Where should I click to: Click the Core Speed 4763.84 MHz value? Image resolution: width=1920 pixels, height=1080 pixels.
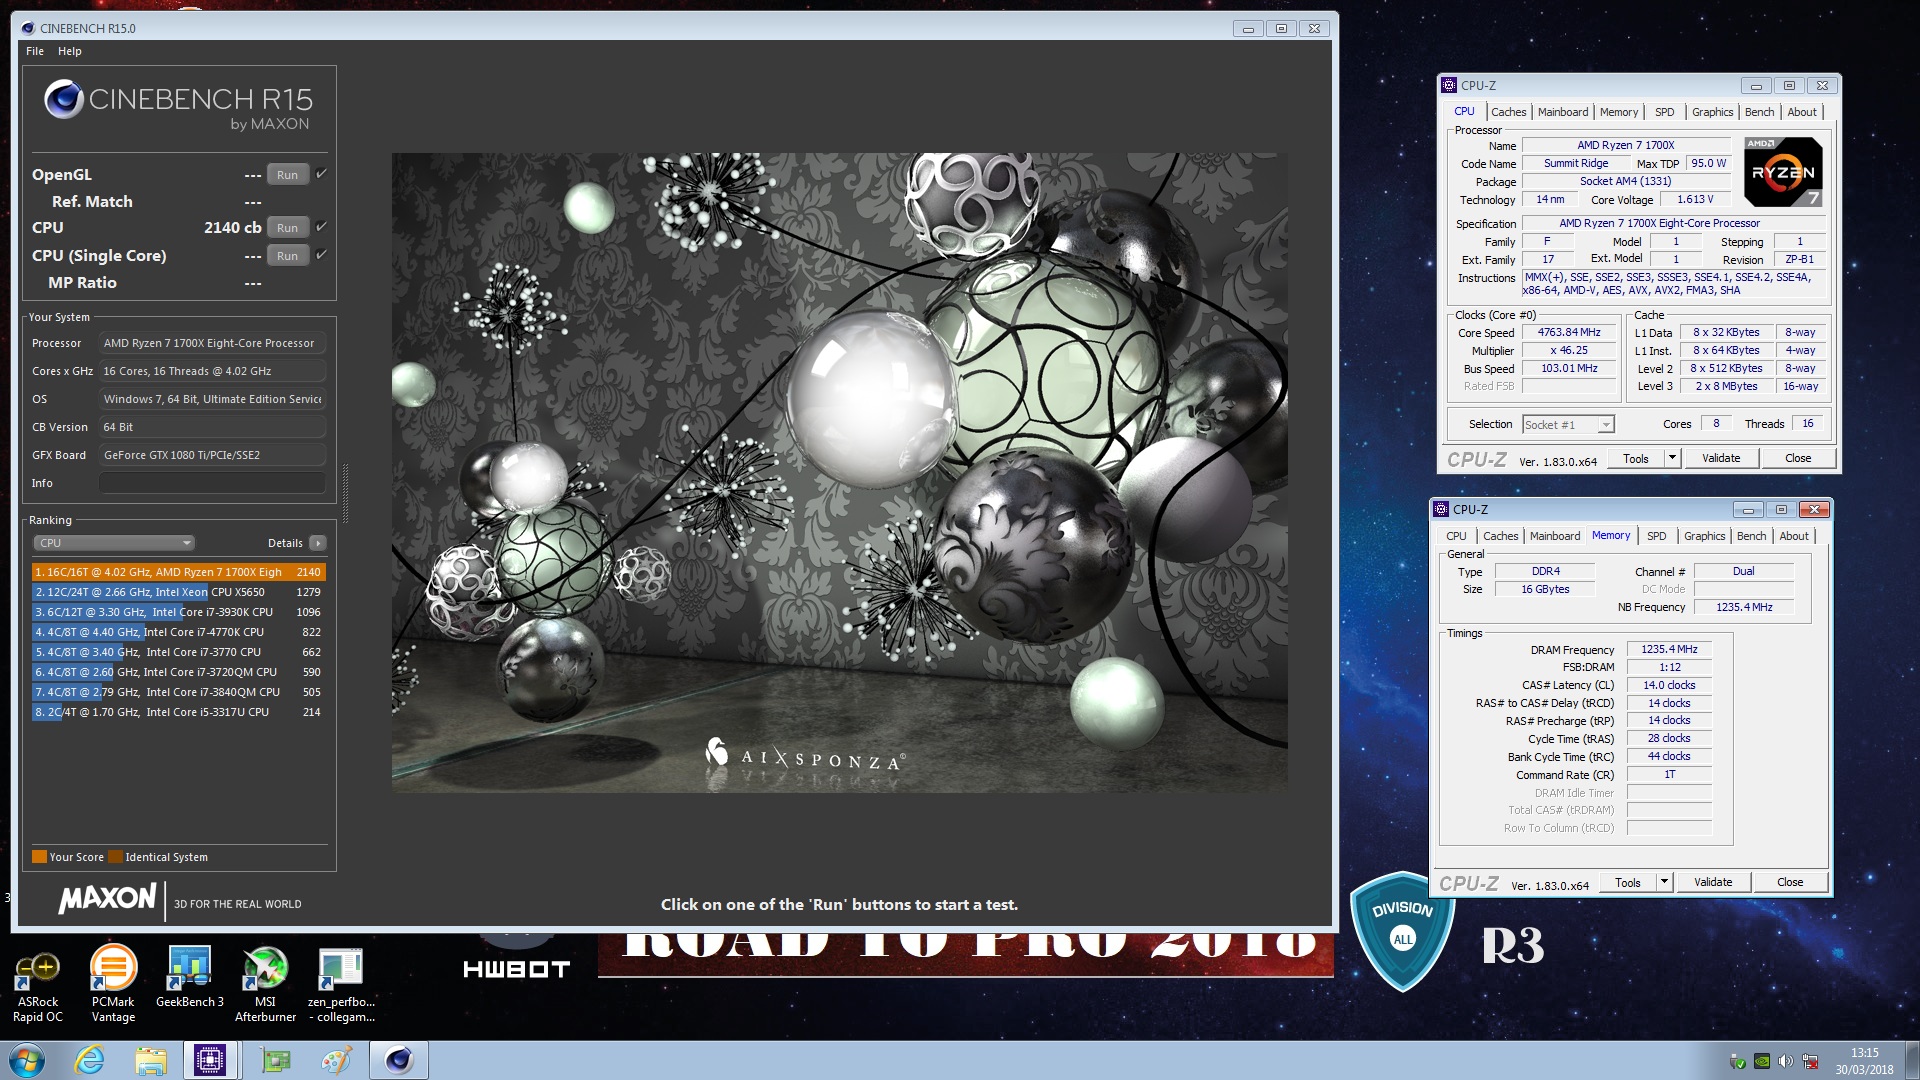click(1569, 332)
